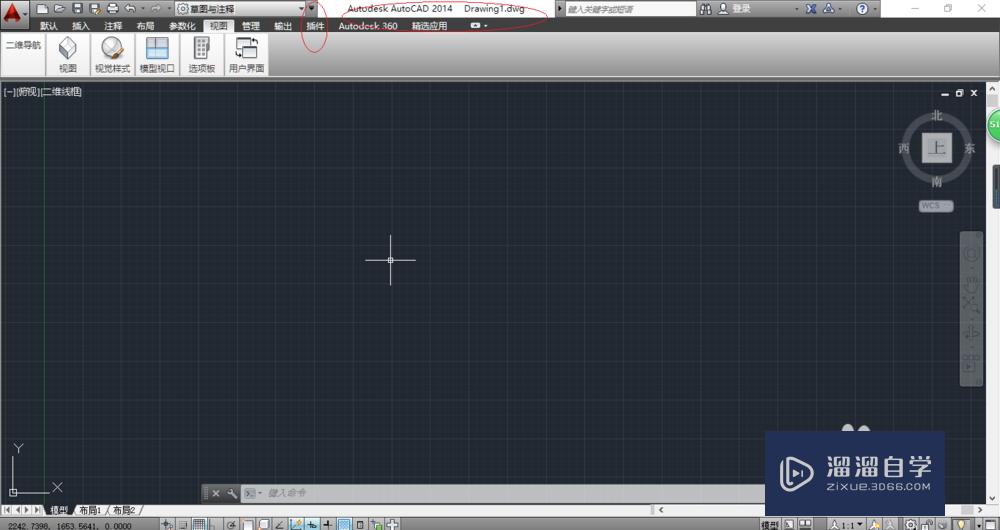The height and width of the screenshot is (530, 1000).
Task: Select the 布局2 layout tab
Action: coord(124,510)
